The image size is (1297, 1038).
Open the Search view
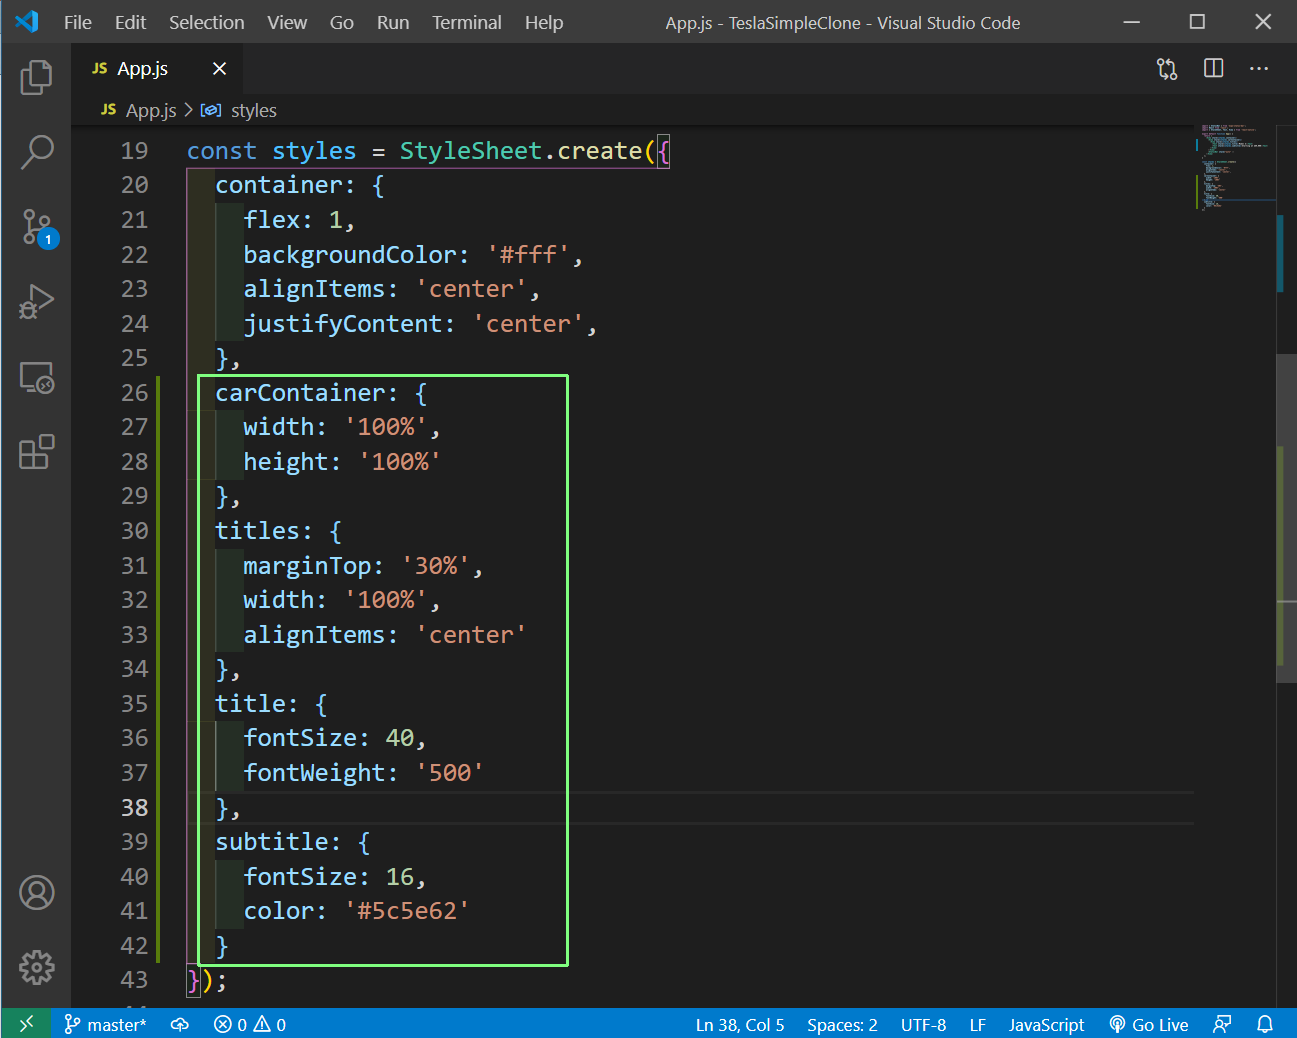point(36,152)
